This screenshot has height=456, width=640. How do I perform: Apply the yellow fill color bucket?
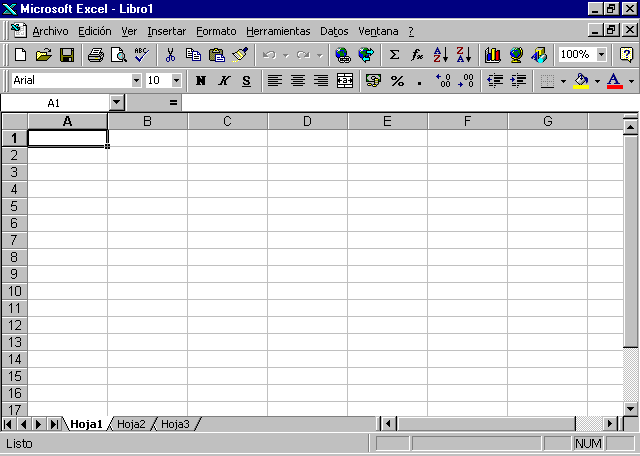581,80
